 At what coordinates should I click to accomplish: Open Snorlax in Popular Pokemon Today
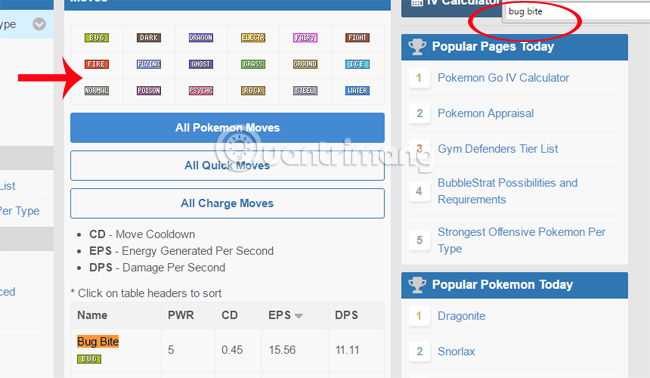pos(456,351)
